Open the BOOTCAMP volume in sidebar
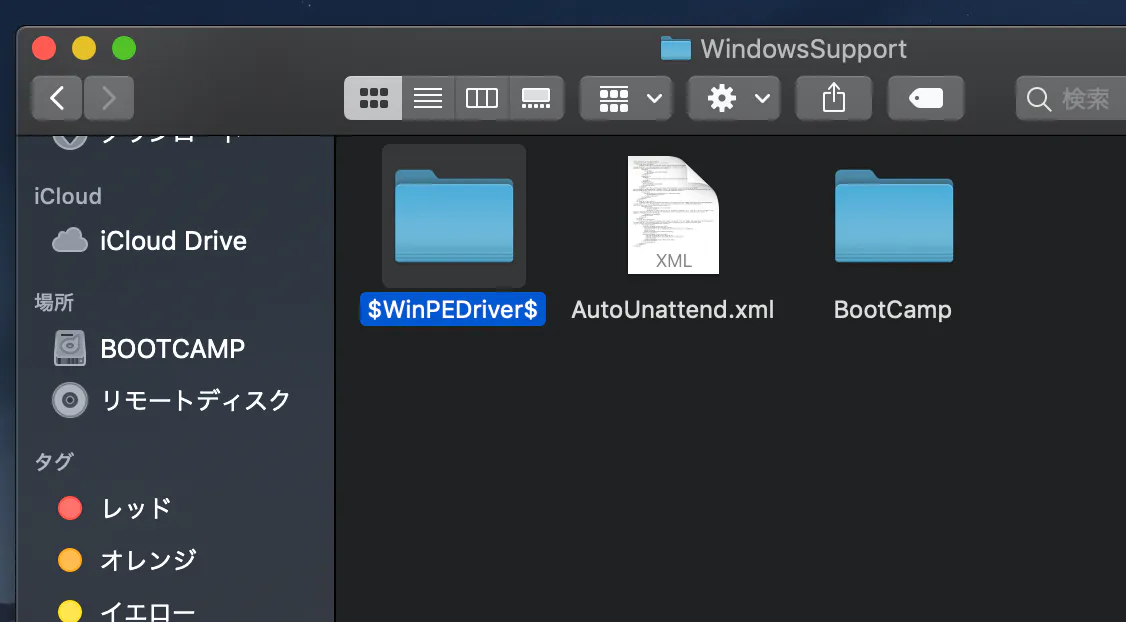 coord(150,348)
